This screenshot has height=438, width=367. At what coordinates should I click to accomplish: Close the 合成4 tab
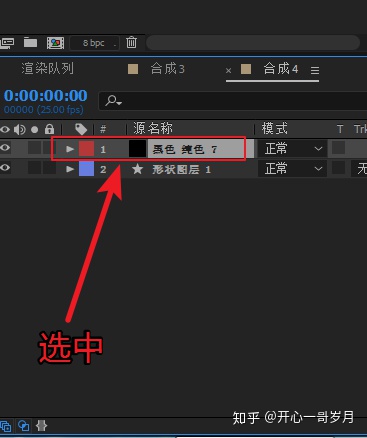point(228,70)
